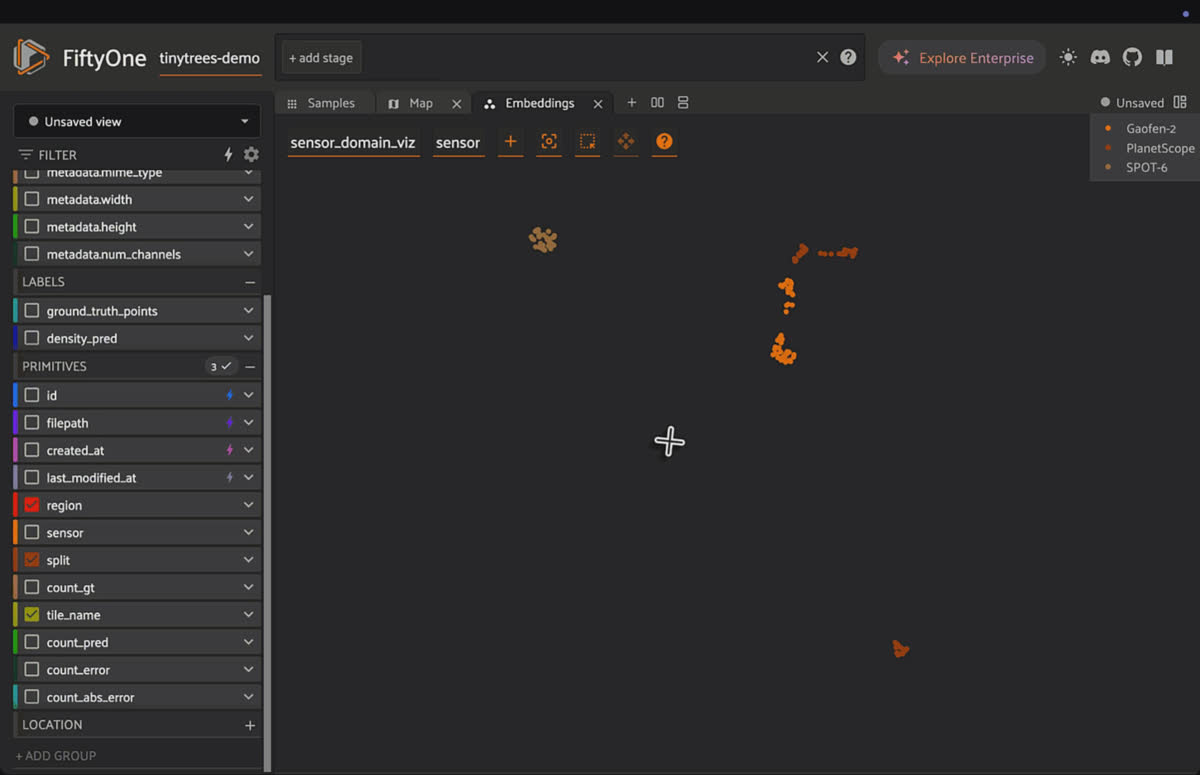Uncheck the split field checkbox
Image resolution: width=1200 pixels, height=775 pixels.
32,560
